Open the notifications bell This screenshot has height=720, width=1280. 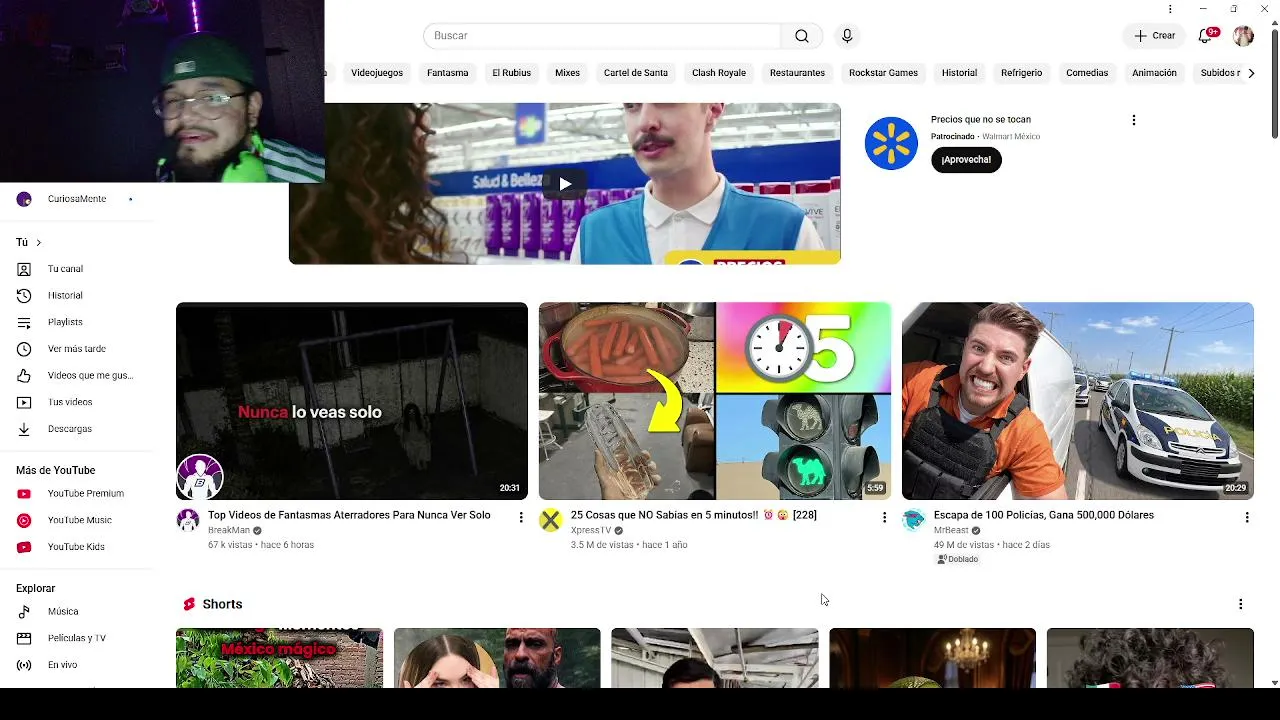pos(1206,36)
